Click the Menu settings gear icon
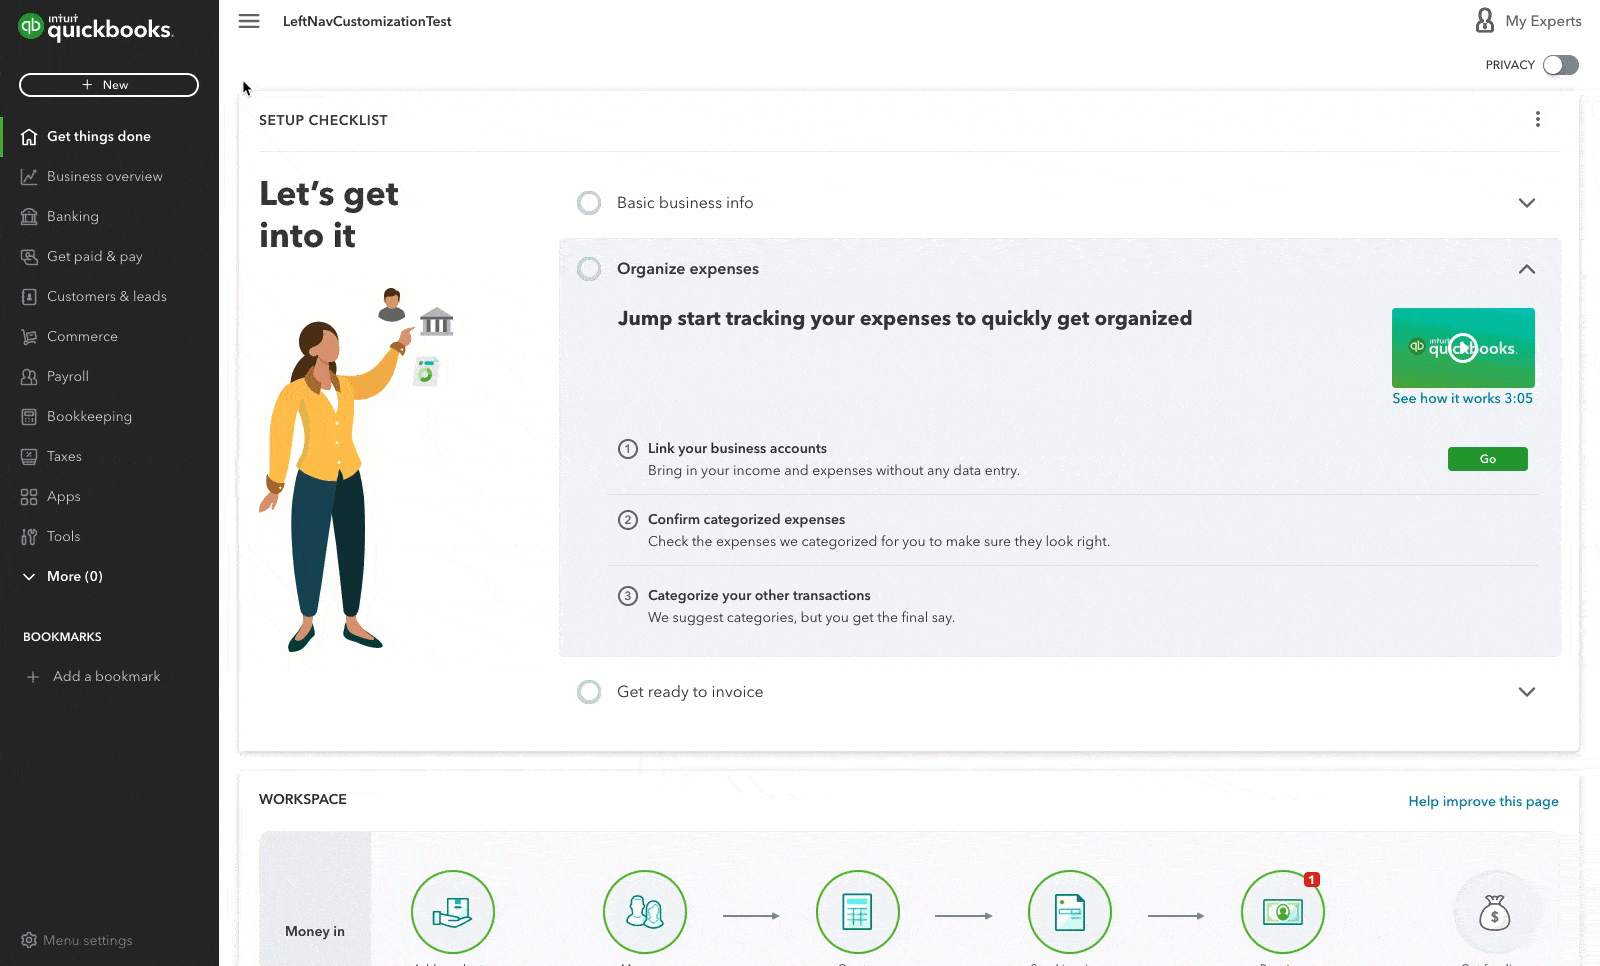 tap(29, 940)
